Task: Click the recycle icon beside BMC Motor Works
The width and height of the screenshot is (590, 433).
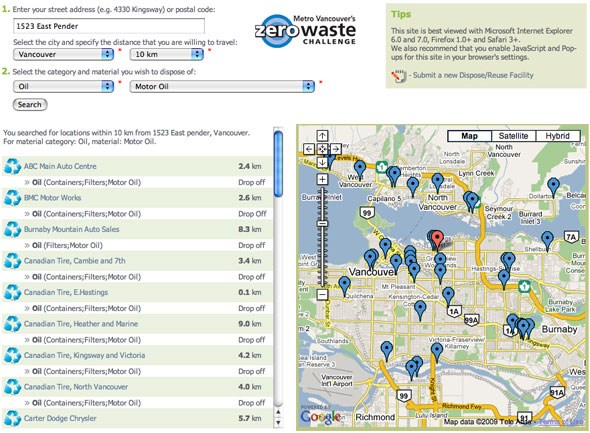Action: click(12, 198)
